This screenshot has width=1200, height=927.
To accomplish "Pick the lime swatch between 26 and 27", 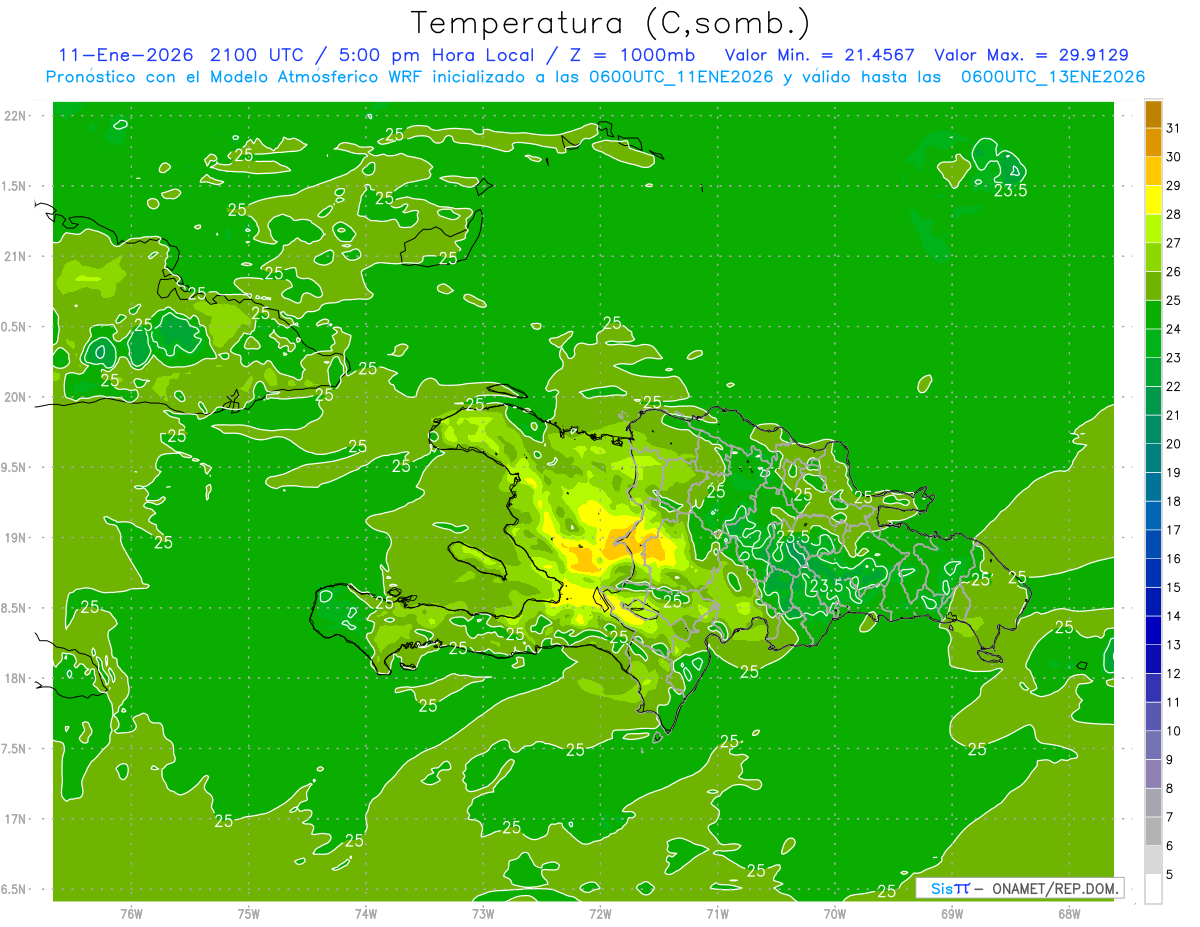I will pos(1153,257).
